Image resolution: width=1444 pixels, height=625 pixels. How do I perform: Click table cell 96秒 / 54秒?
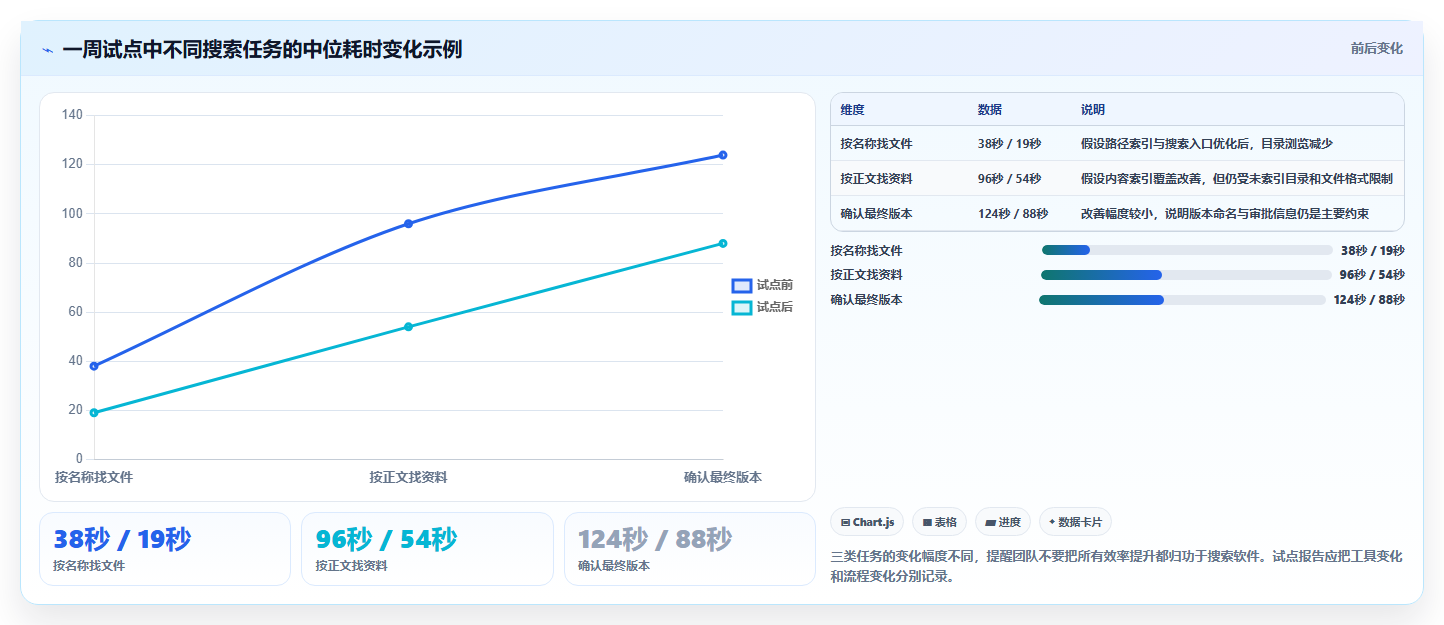pos(1009,179)
